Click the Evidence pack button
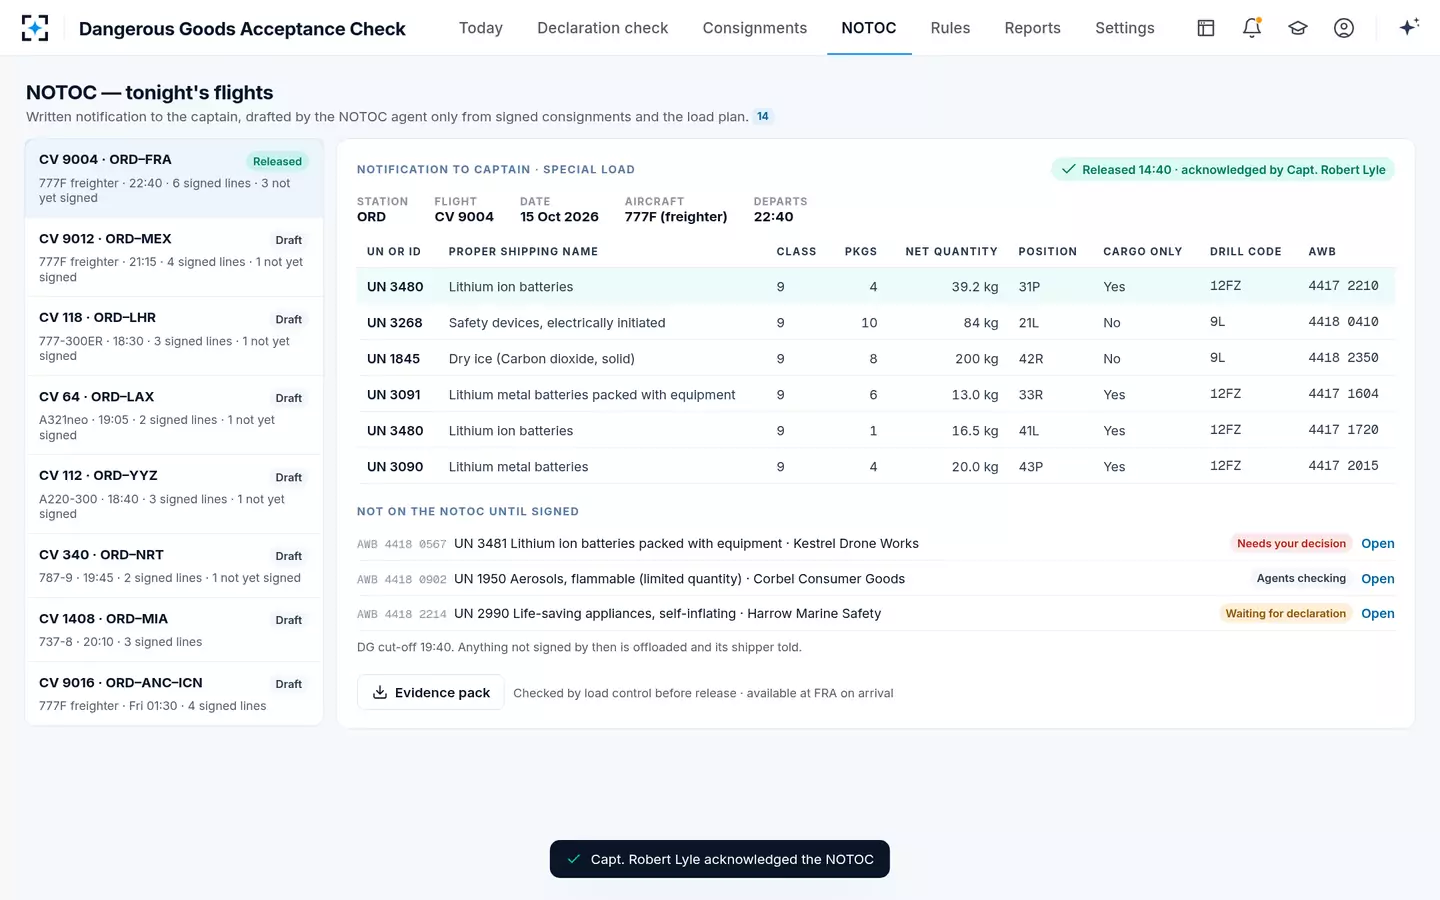 [x=431, y=692]
